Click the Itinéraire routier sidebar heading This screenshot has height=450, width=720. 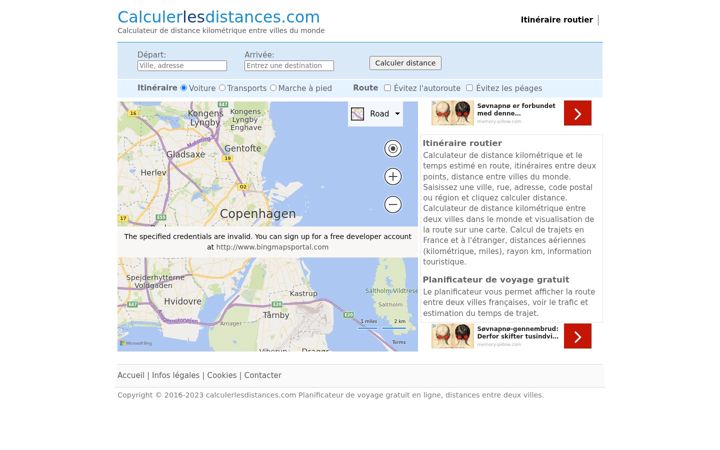[x=462, y=143]
